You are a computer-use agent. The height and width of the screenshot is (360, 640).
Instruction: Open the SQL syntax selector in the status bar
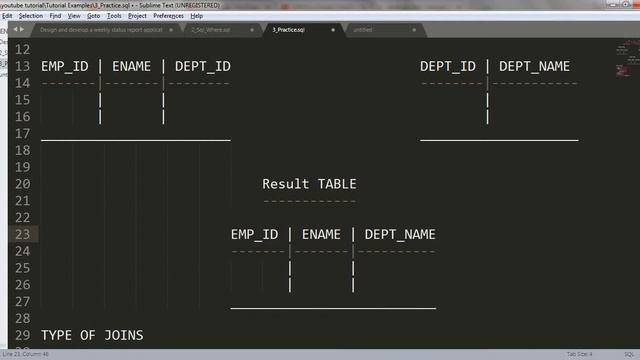tap(629, 354)
